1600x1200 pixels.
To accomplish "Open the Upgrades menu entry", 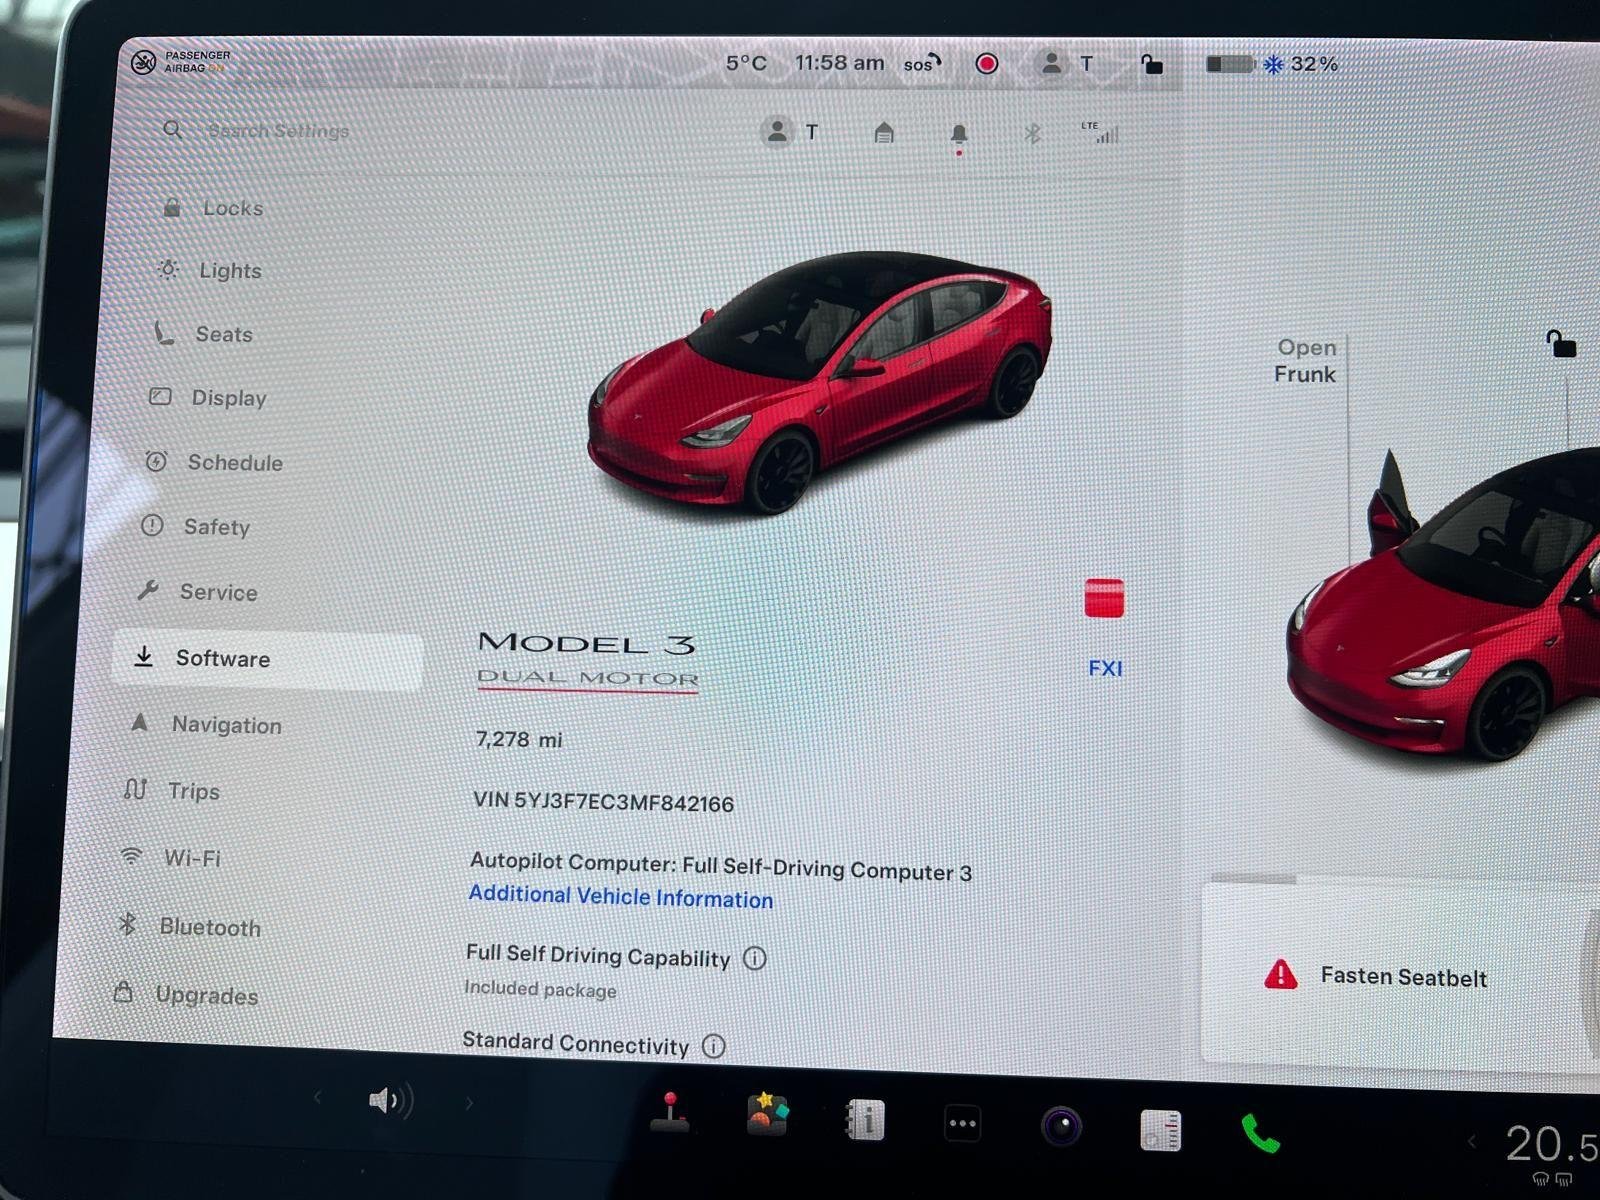I will 186,995.
